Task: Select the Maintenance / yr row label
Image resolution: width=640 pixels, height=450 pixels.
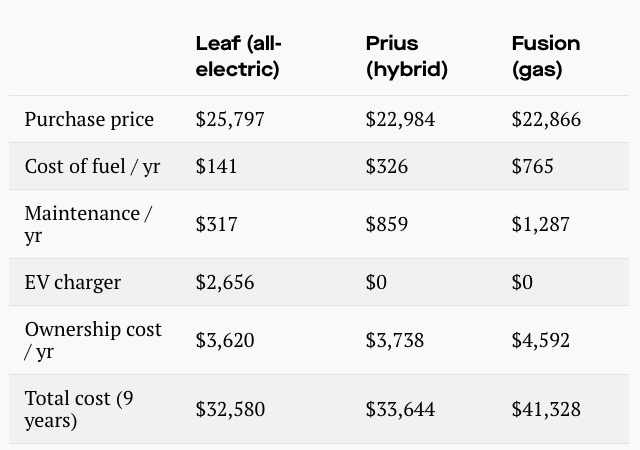Action: click(x=89, y=224)
